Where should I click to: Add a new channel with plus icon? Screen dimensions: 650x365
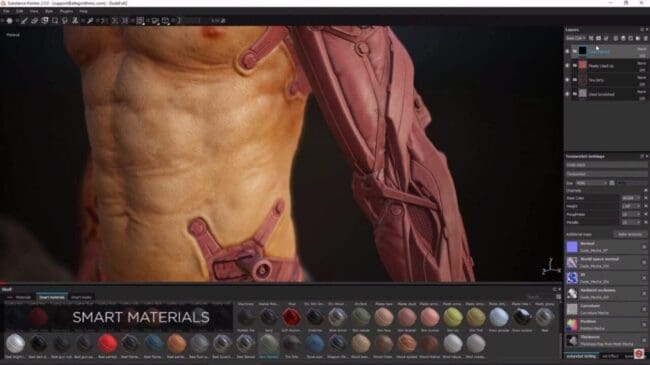pyautogui.click(x=645, y=190)
